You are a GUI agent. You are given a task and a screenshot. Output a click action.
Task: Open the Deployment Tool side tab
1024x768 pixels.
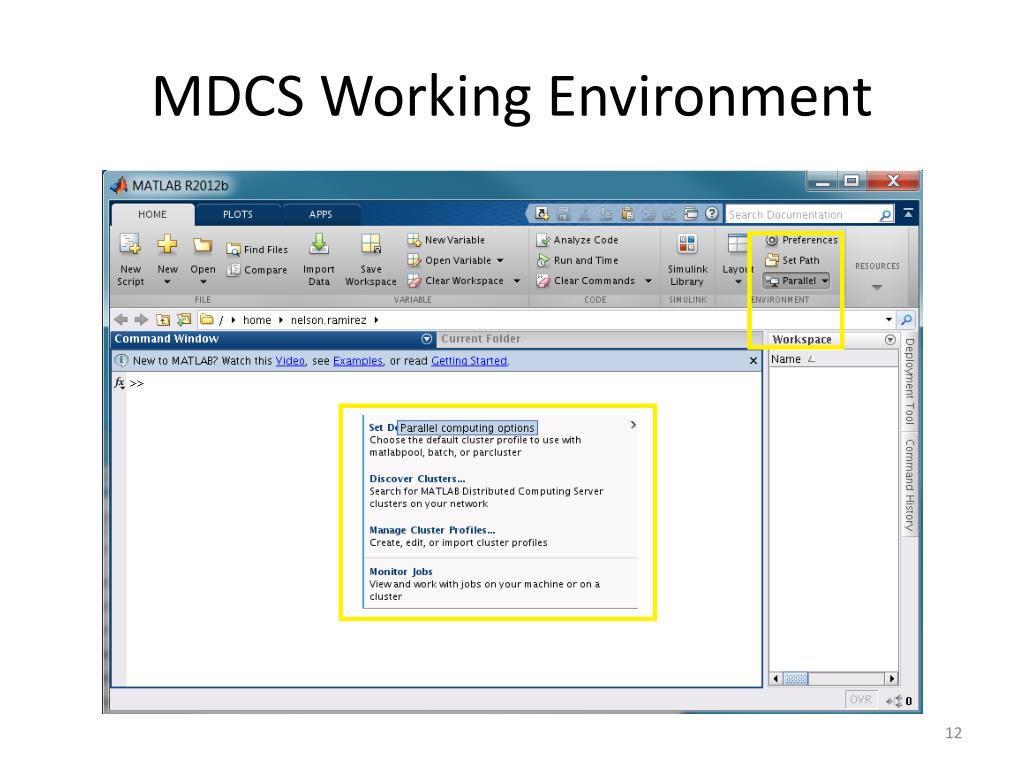(909, 381)
